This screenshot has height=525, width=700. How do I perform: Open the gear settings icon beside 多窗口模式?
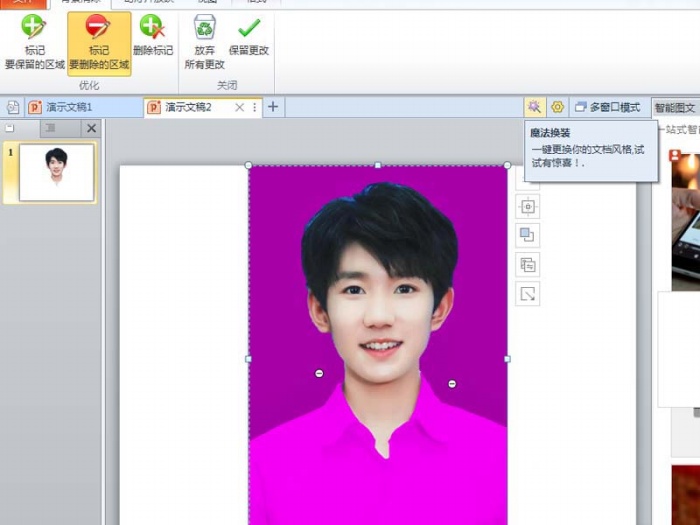[x=557, y=107]
